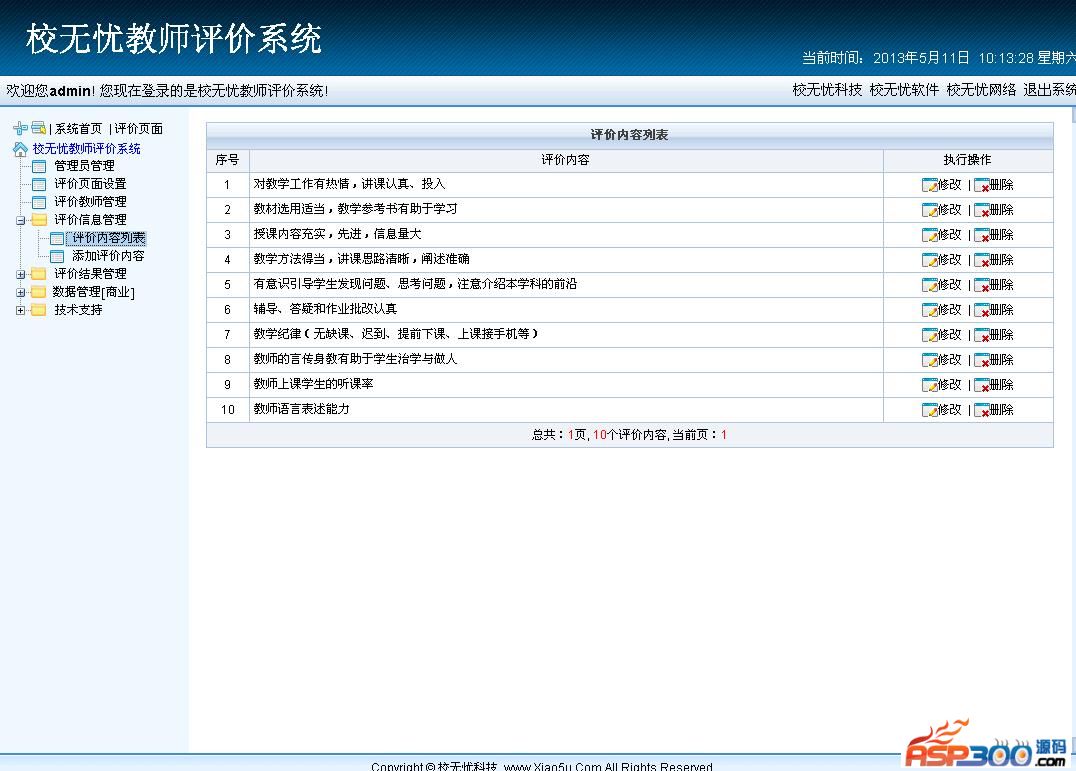Open 评价教师管理 in the sidebar tree
The height and width of the screenshot is (771, 1076).
click(x=90, y=202)
